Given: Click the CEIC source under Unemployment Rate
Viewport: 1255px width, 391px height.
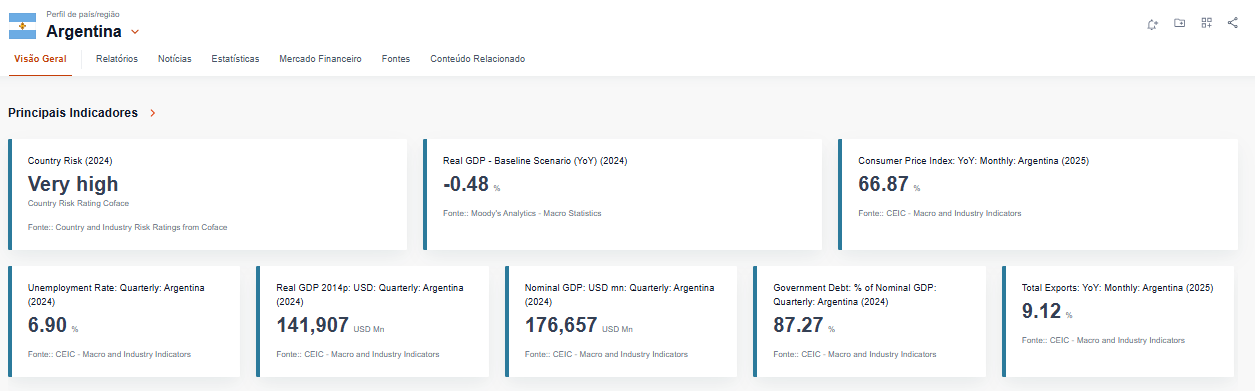Looking at the screenshot, I should pos(110,354).
